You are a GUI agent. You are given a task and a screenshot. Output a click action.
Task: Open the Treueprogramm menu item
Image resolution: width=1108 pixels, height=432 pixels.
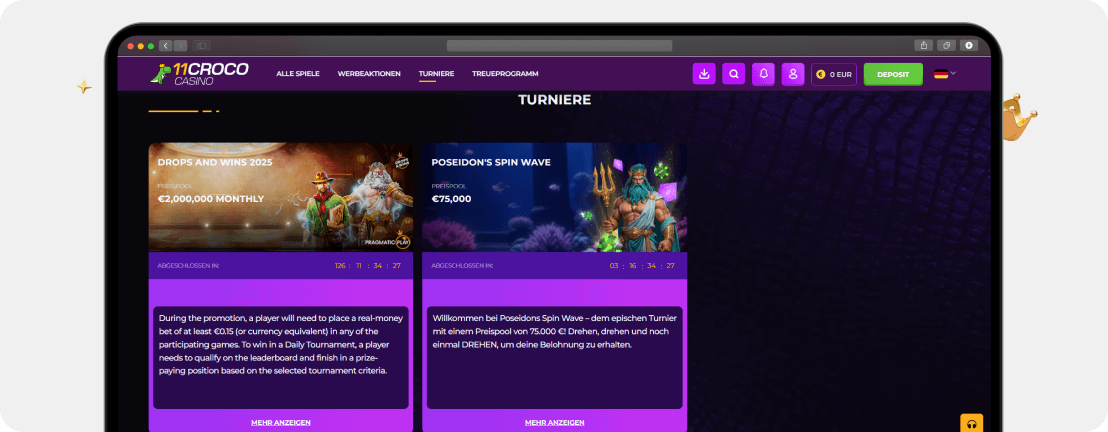tap(505, 74)
